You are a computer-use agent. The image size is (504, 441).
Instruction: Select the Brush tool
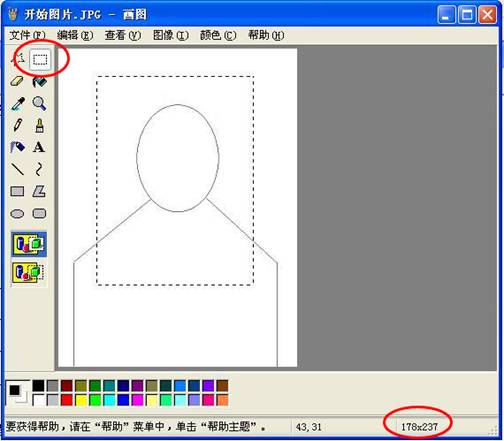pos(39,125)
